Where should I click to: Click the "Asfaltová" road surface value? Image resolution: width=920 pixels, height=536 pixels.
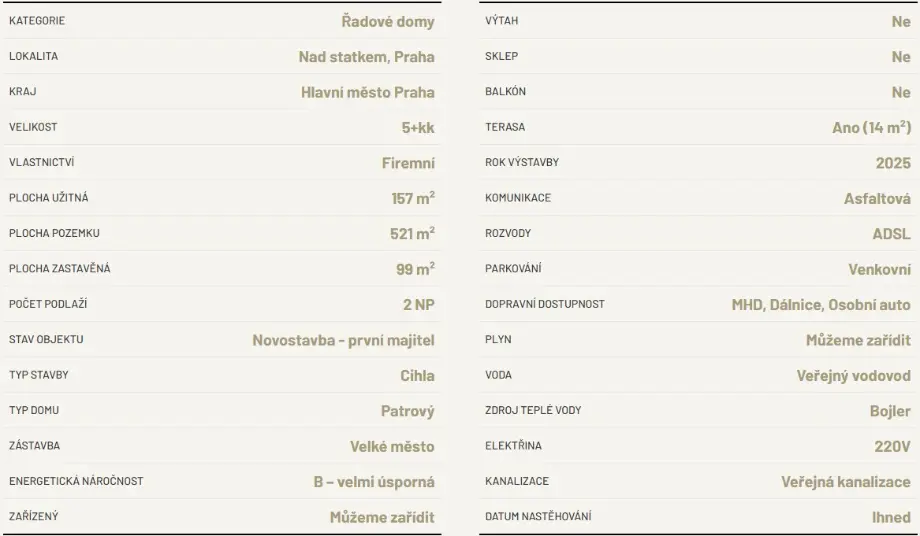(877, 198)
